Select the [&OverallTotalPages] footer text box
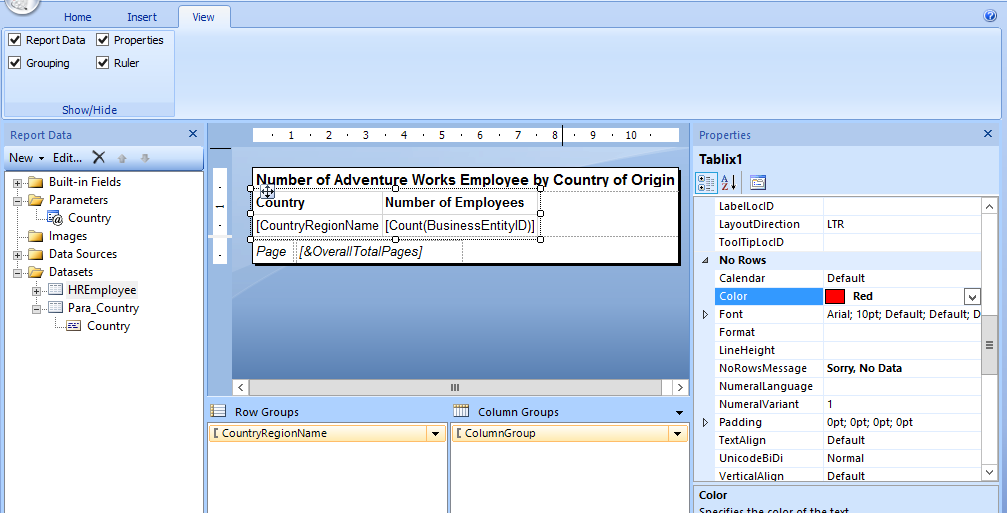Viewport: 1007px width, 513px height. coord(378,252)
